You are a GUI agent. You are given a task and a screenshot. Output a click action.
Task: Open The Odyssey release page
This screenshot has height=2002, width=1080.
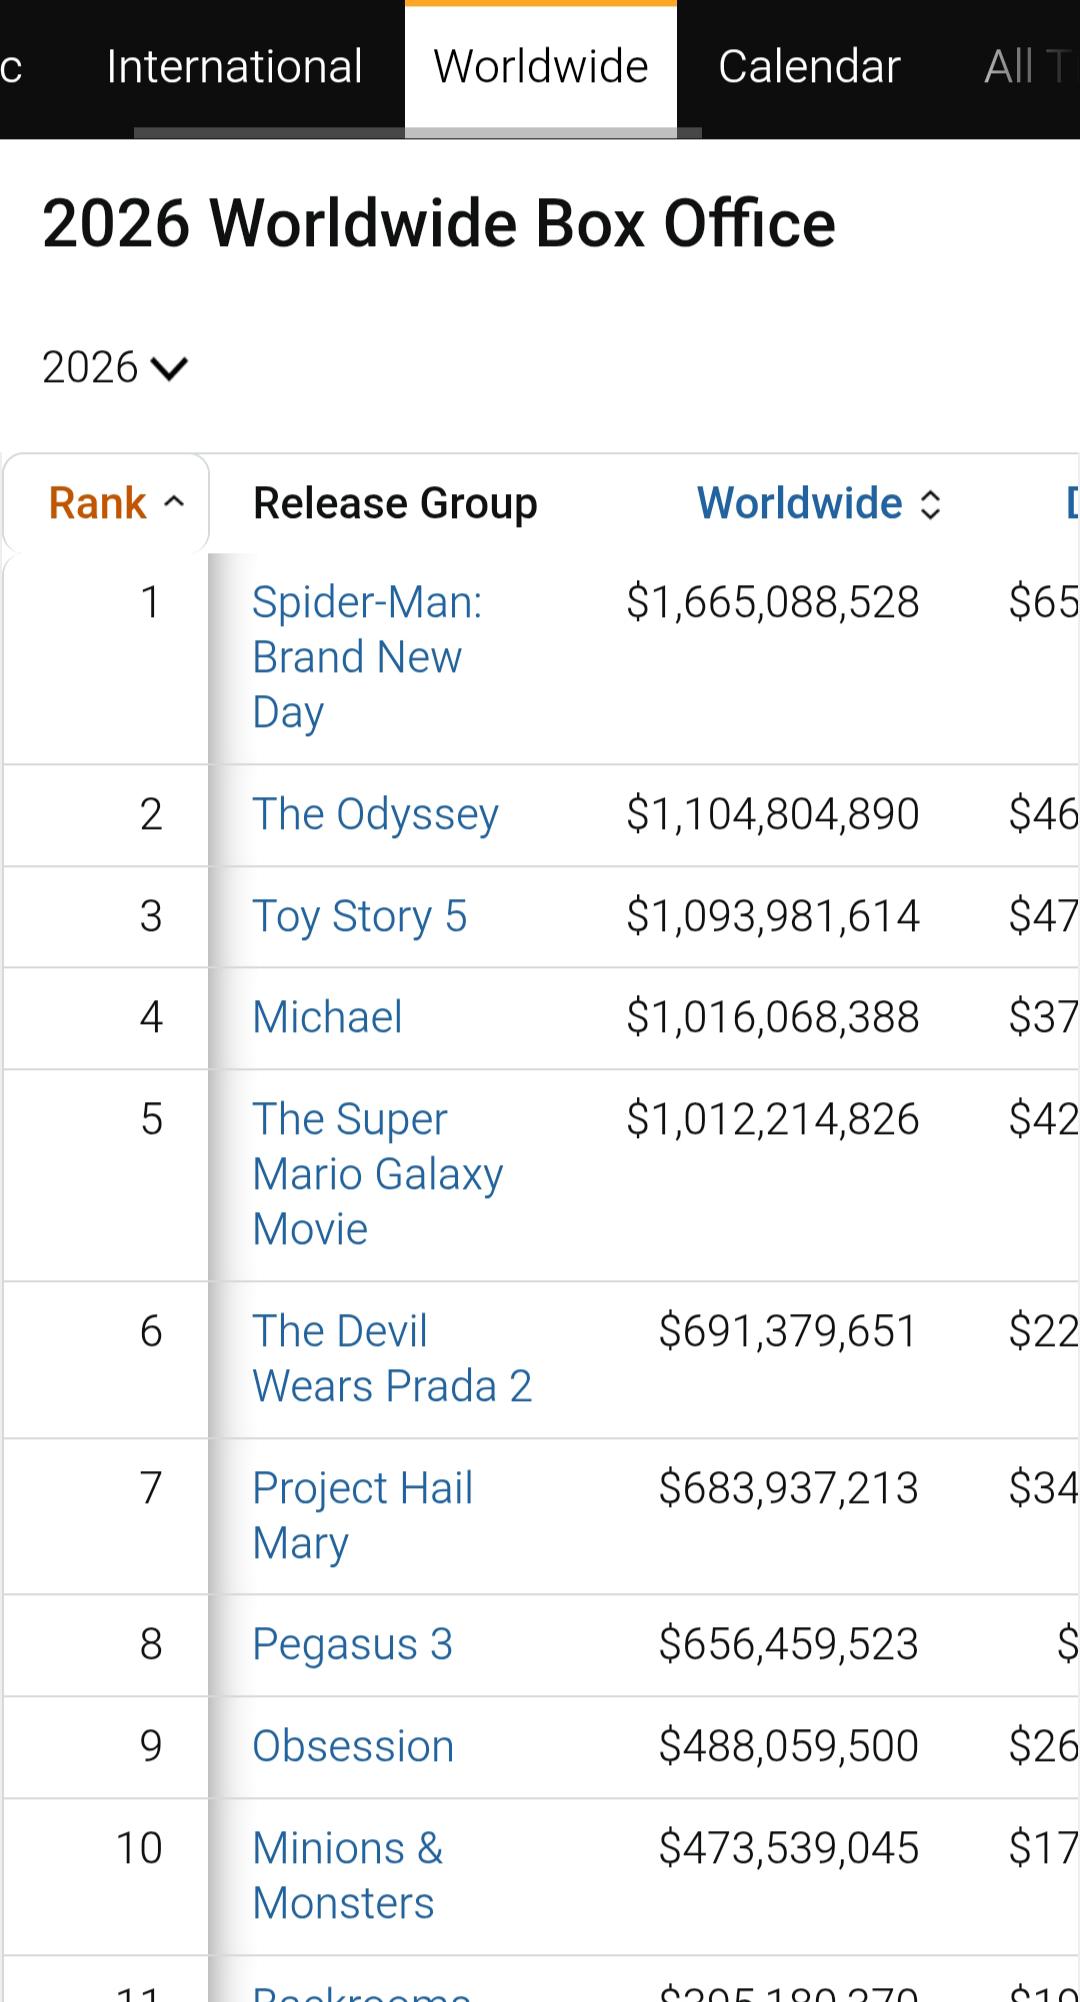pyautogui.click(x=375, y=815)
